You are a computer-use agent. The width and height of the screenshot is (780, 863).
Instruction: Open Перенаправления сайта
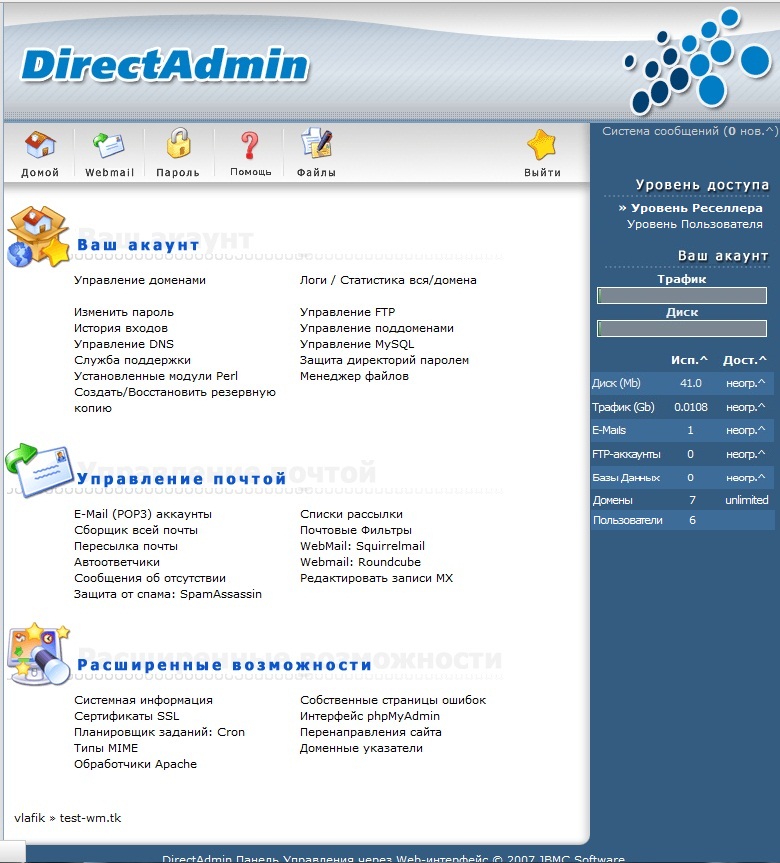(x=370, y=732)
